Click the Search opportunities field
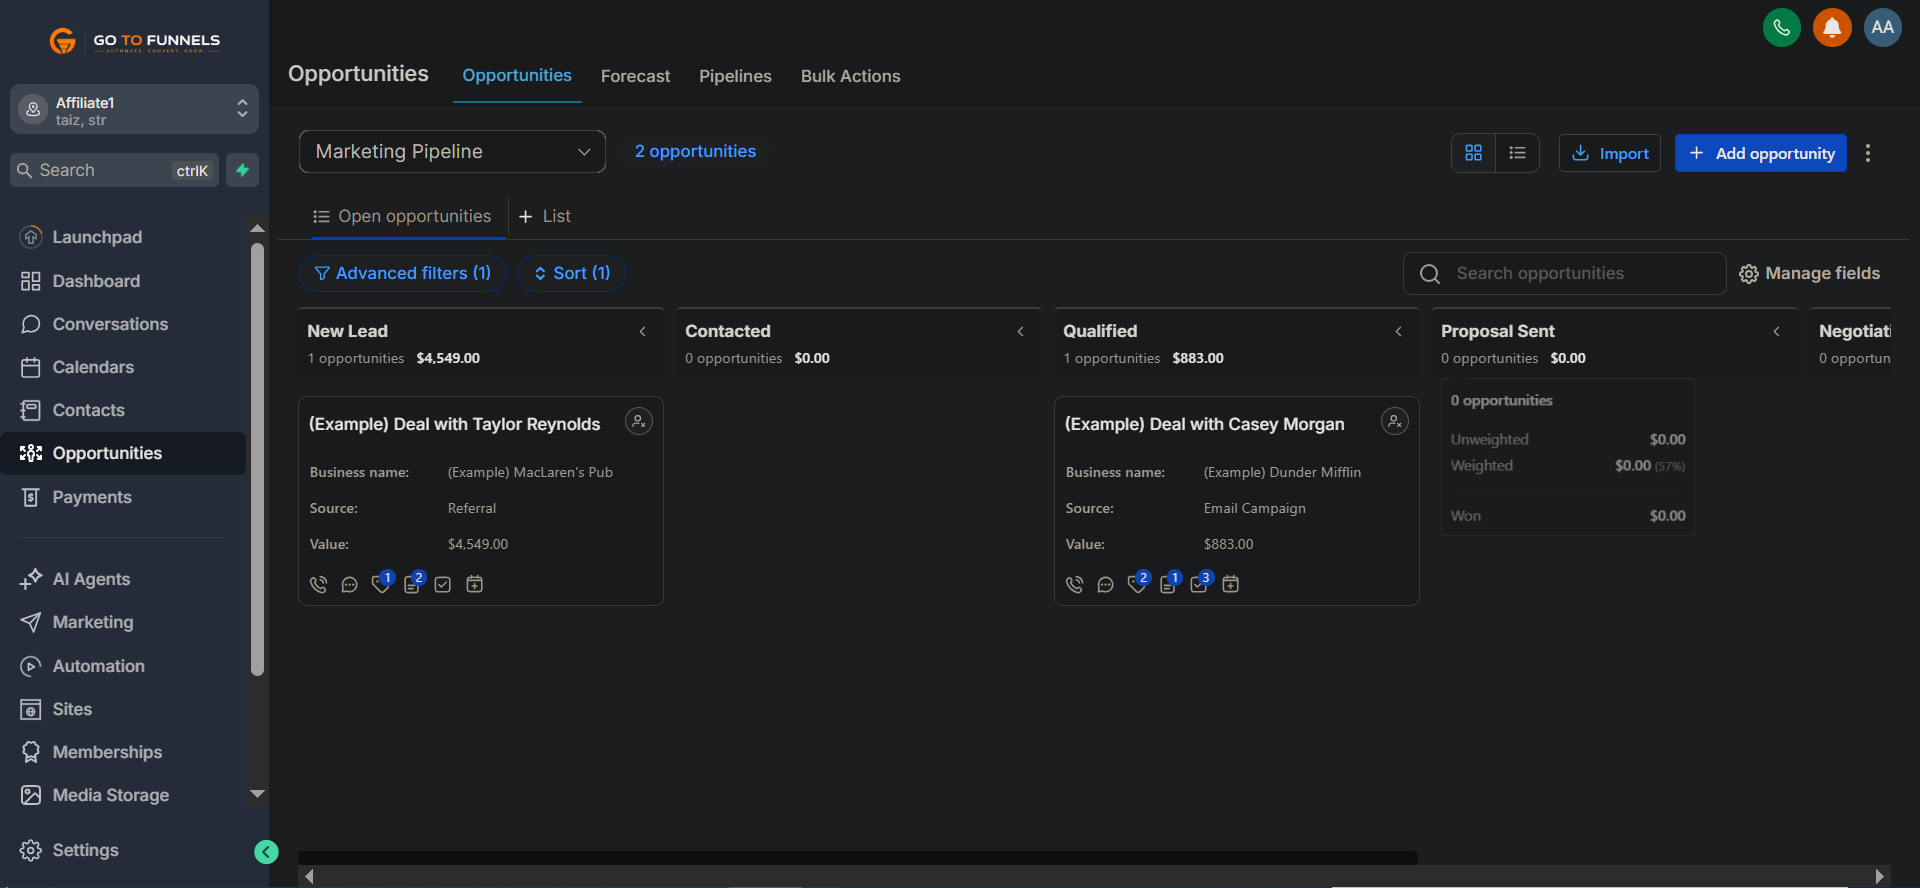Image resolution: width=1920 pixels, height=888 pixels. click(1564, 273)
